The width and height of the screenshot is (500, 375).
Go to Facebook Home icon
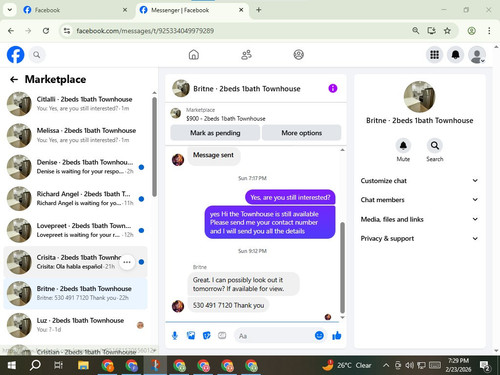pos(194,54)
